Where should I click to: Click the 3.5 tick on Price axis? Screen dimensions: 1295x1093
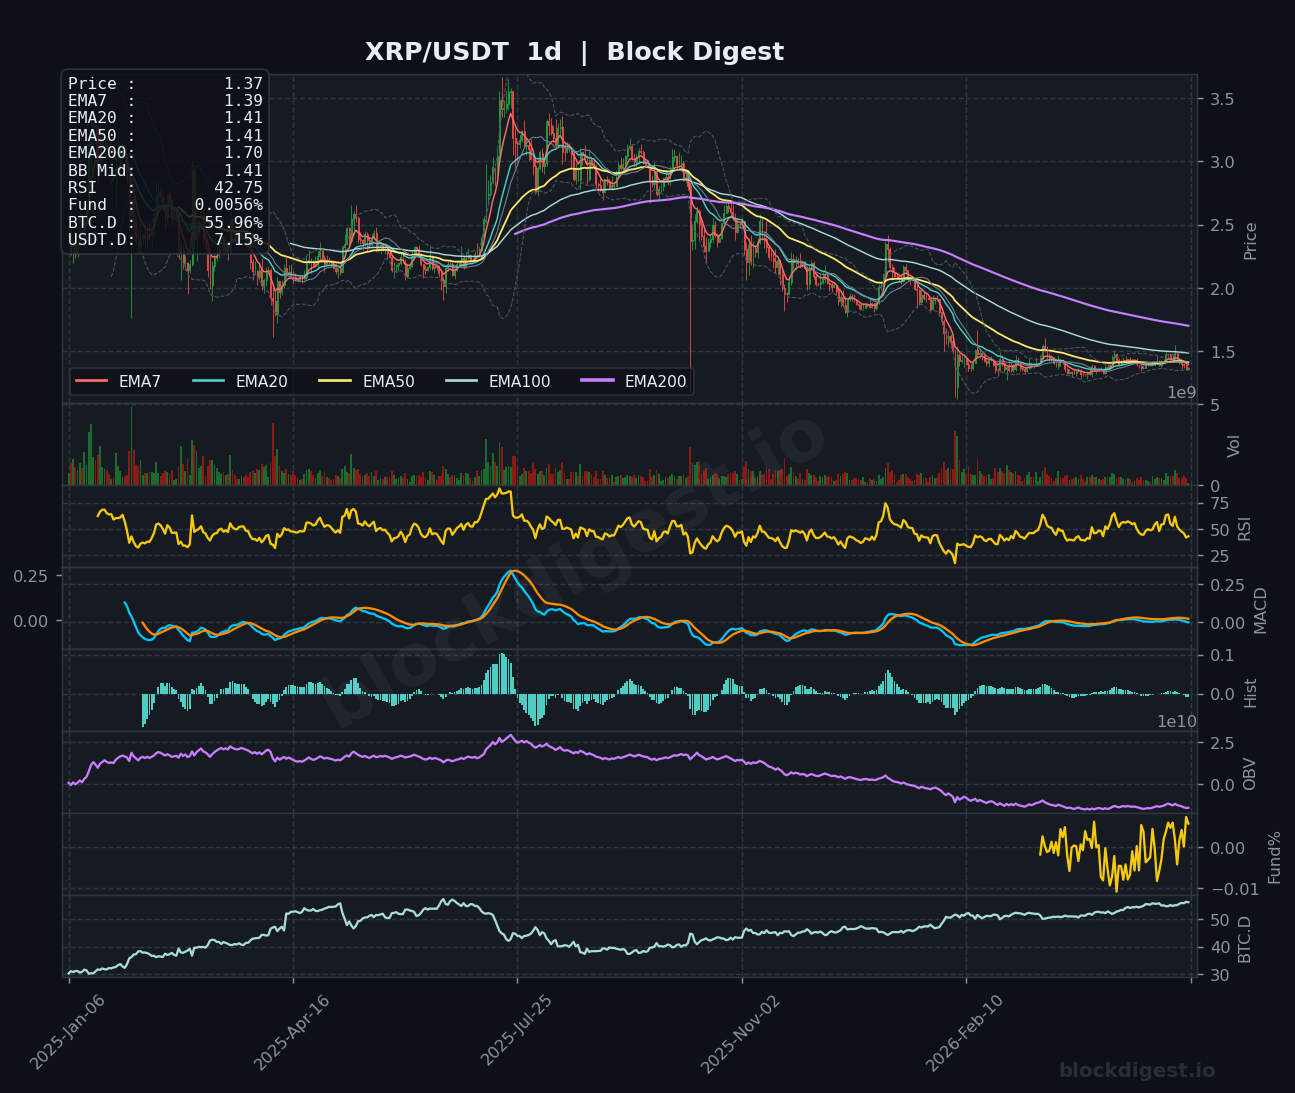pos(1221,99)
